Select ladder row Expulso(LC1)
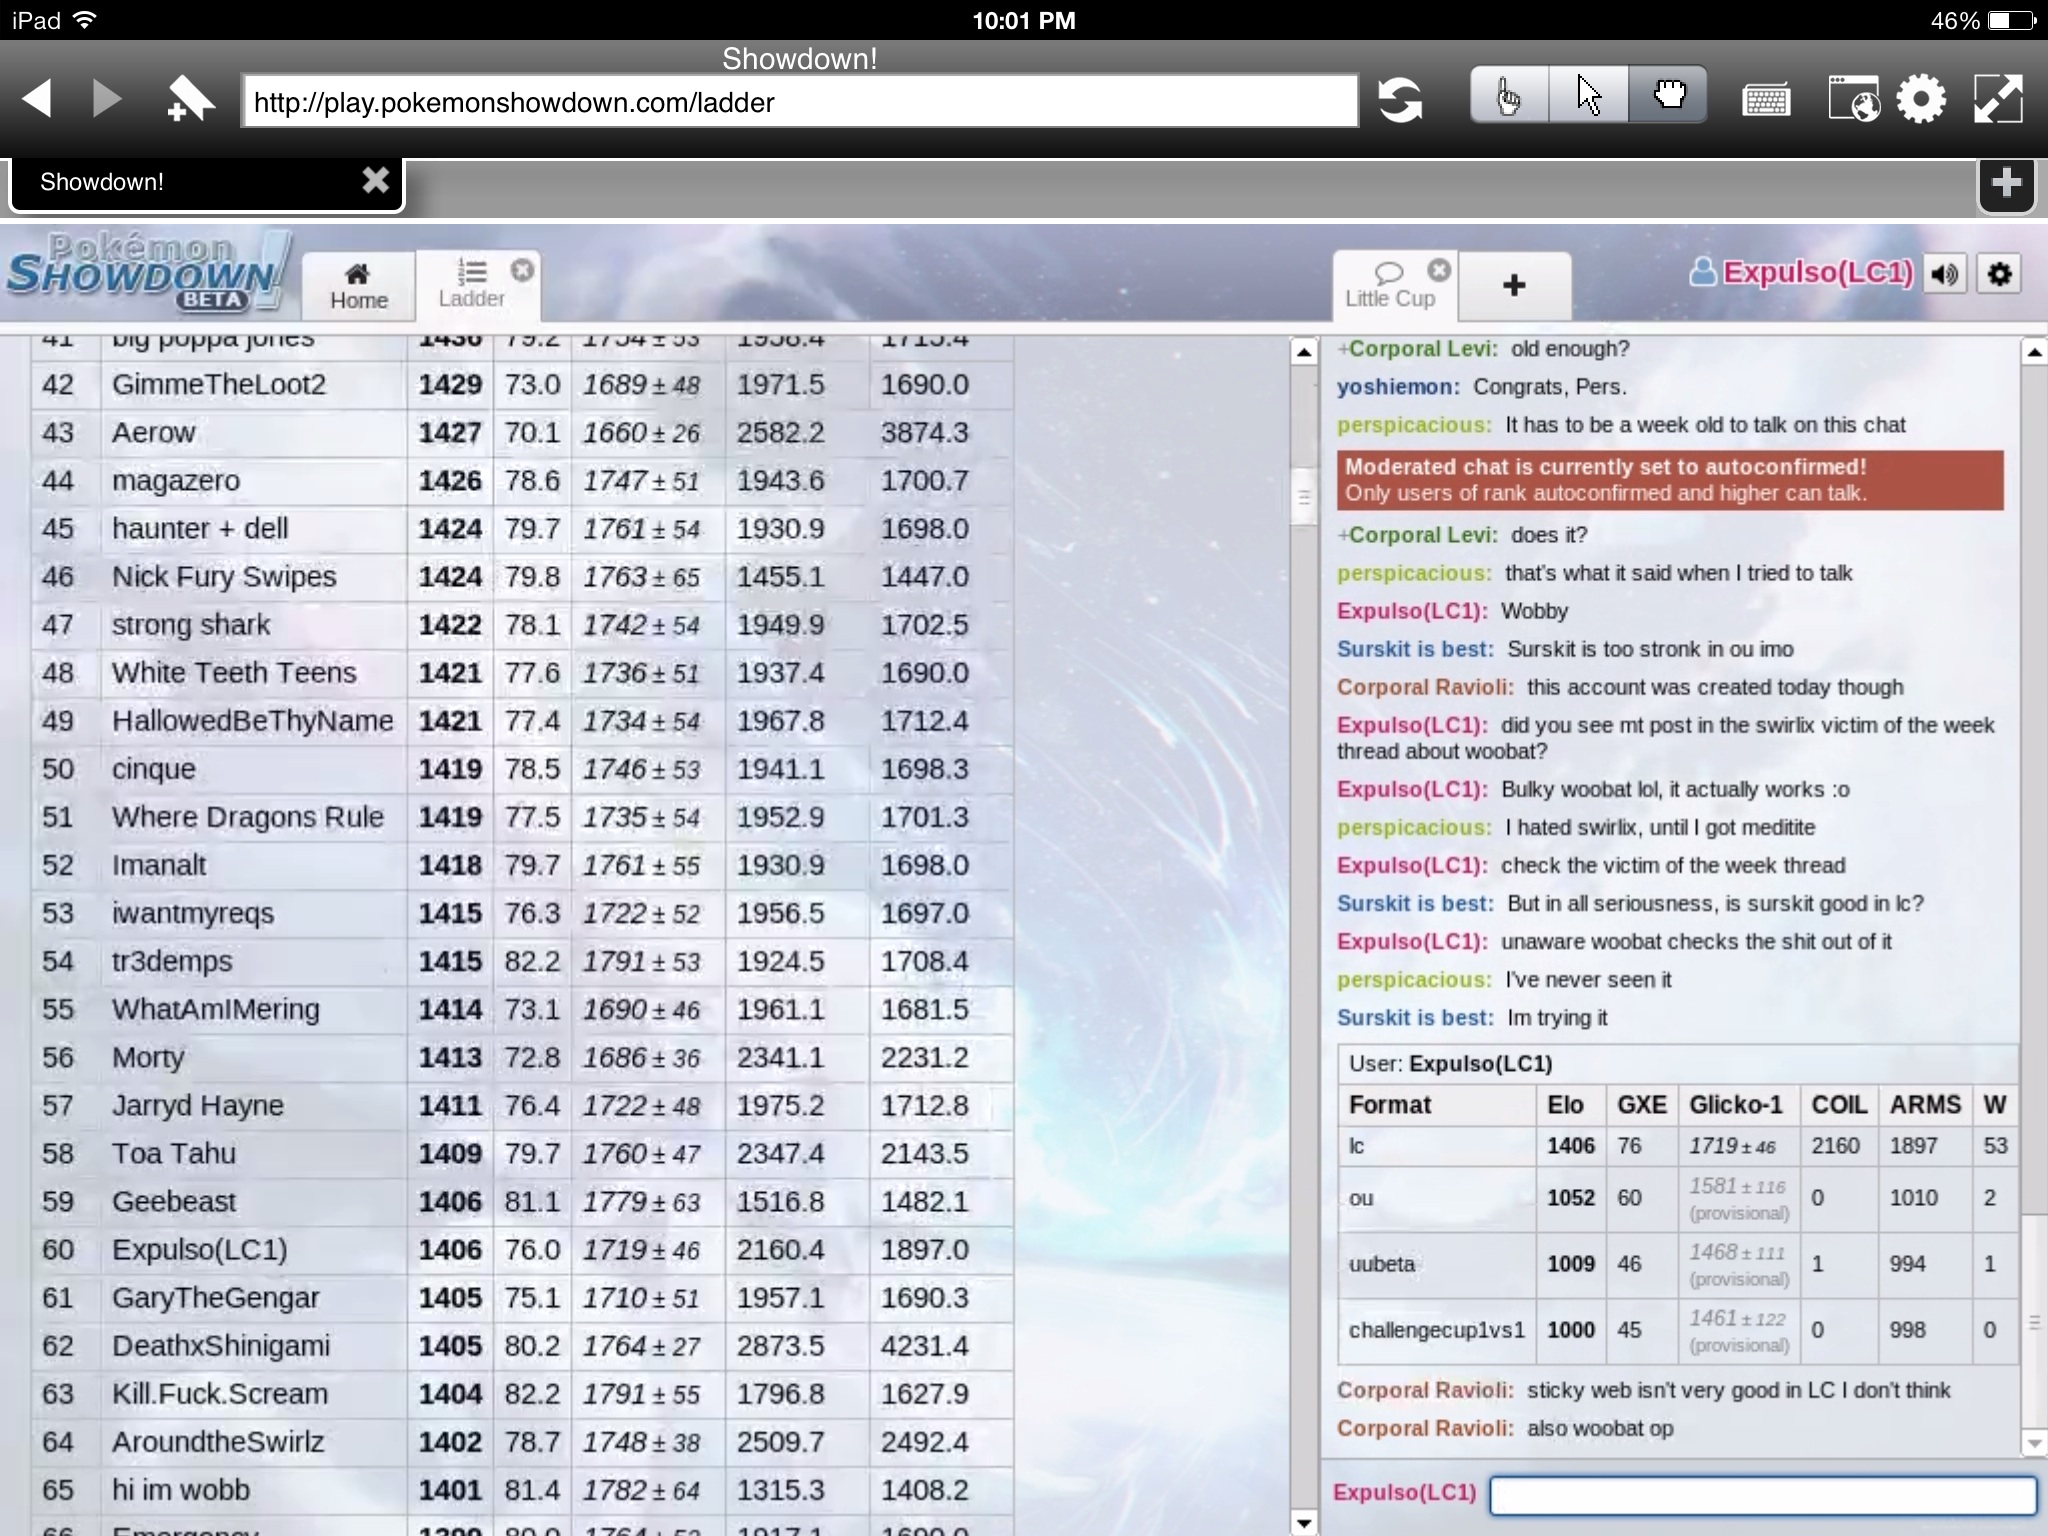 522,1249
